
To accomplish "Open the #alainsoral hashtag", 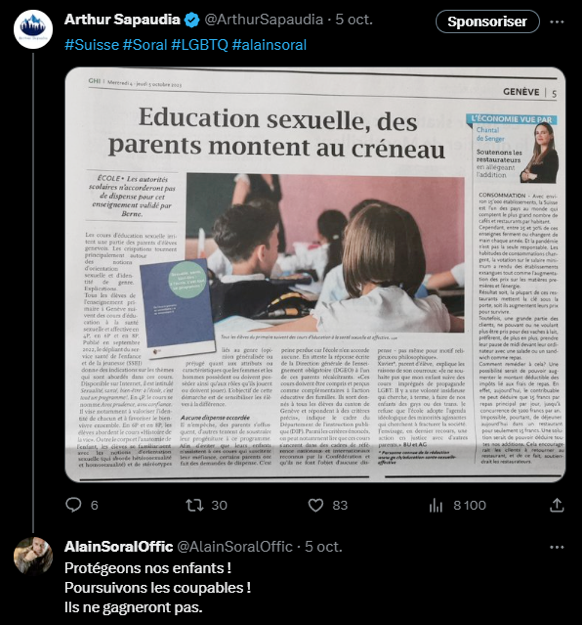I will point(269,45).
